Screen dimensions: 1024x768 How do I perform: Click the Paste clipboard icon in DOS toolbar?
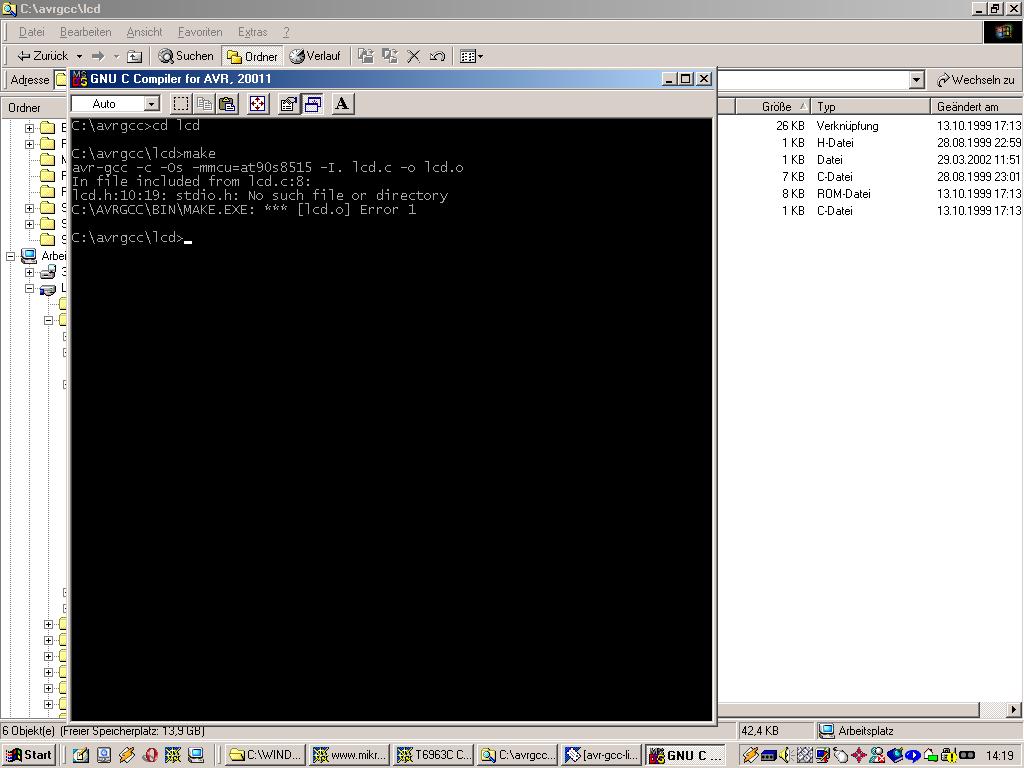[x=227, y=104]
